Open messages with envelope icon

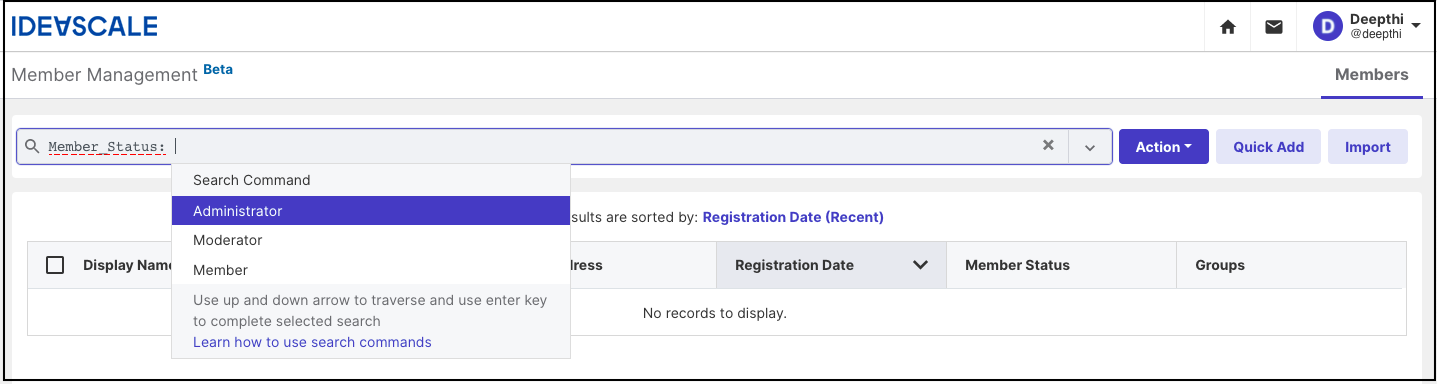pyautogui.click(x=1273, y=27)
